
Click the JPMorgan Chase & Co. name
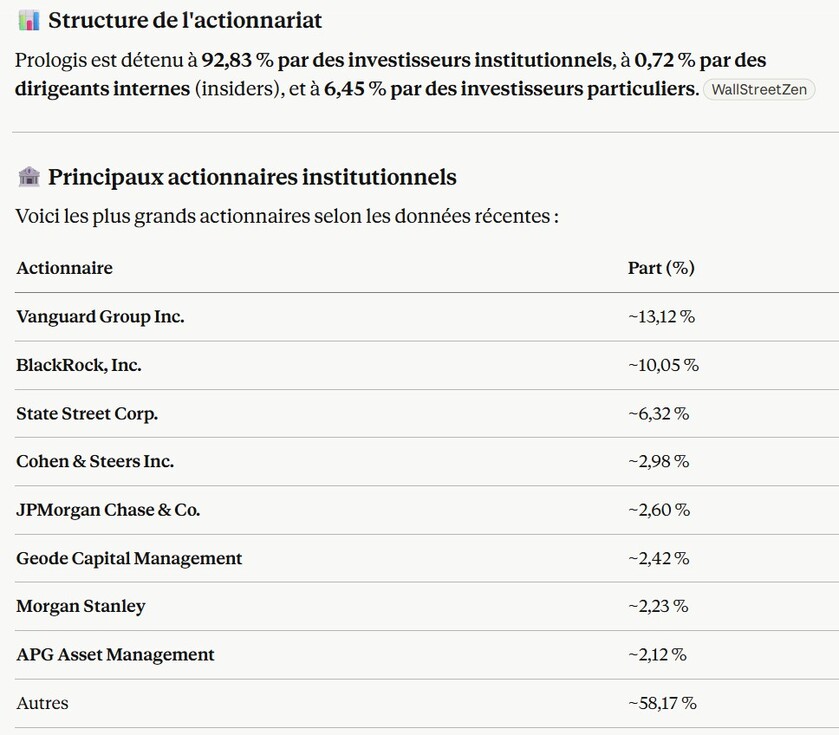pyautogui.click(x=108, y=510)
